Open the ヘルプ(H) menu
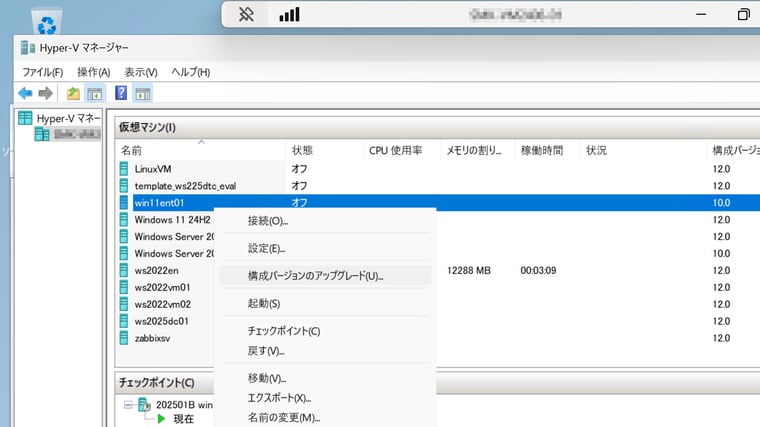Screen dimensions: 760x427 point(190,72)
